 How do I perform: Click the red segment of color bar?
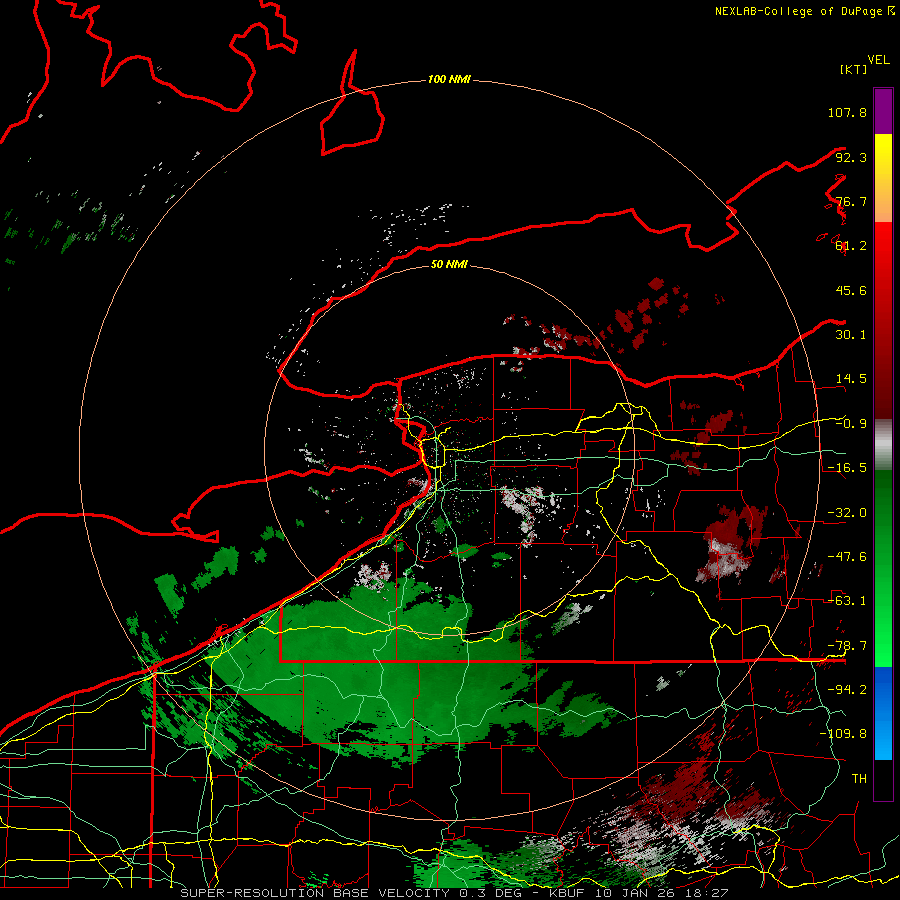click(x=883, y=320)
